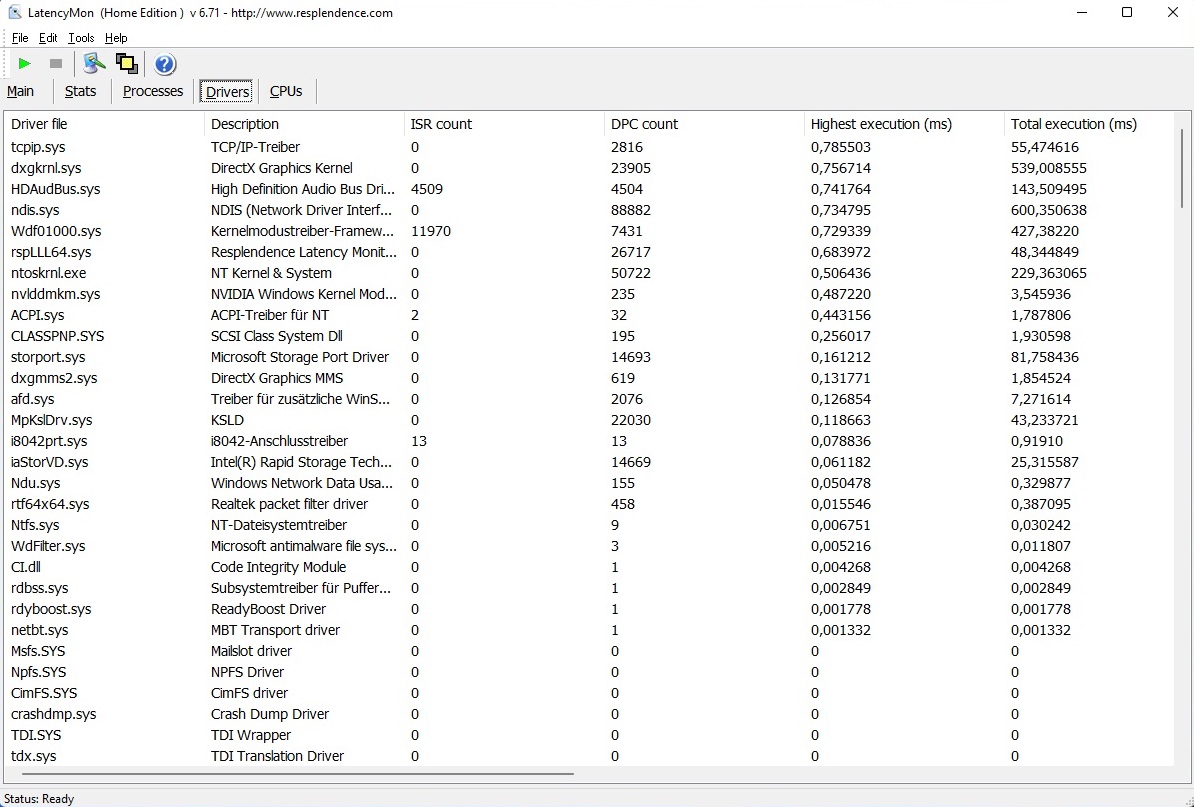Viewport: 1194px width, 807px height.
Task: Sort by Total execution (ms) header
Action: (1089, 124)
